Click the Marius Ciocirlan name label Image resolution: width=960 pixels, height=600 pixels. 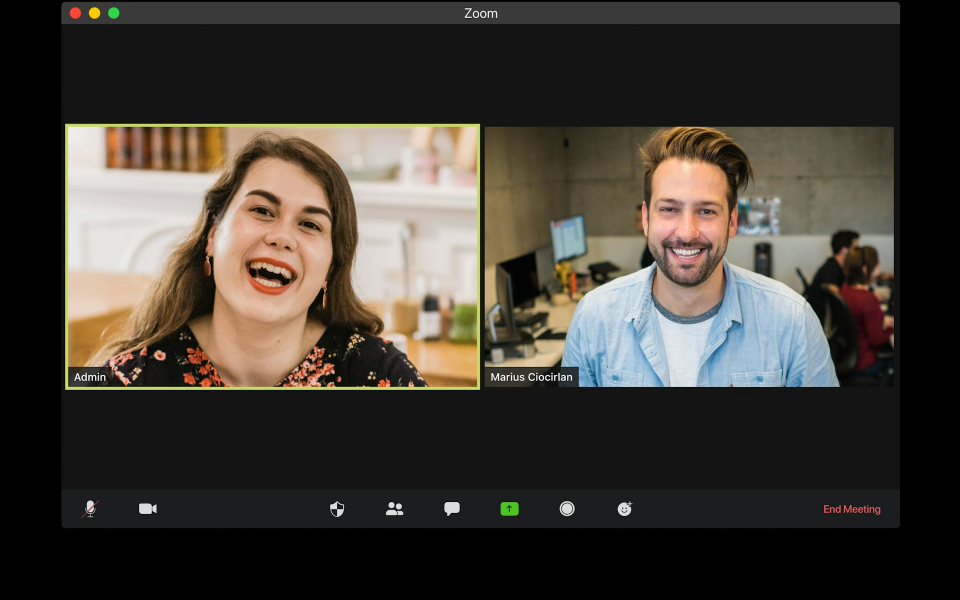(x=531, y=377)
